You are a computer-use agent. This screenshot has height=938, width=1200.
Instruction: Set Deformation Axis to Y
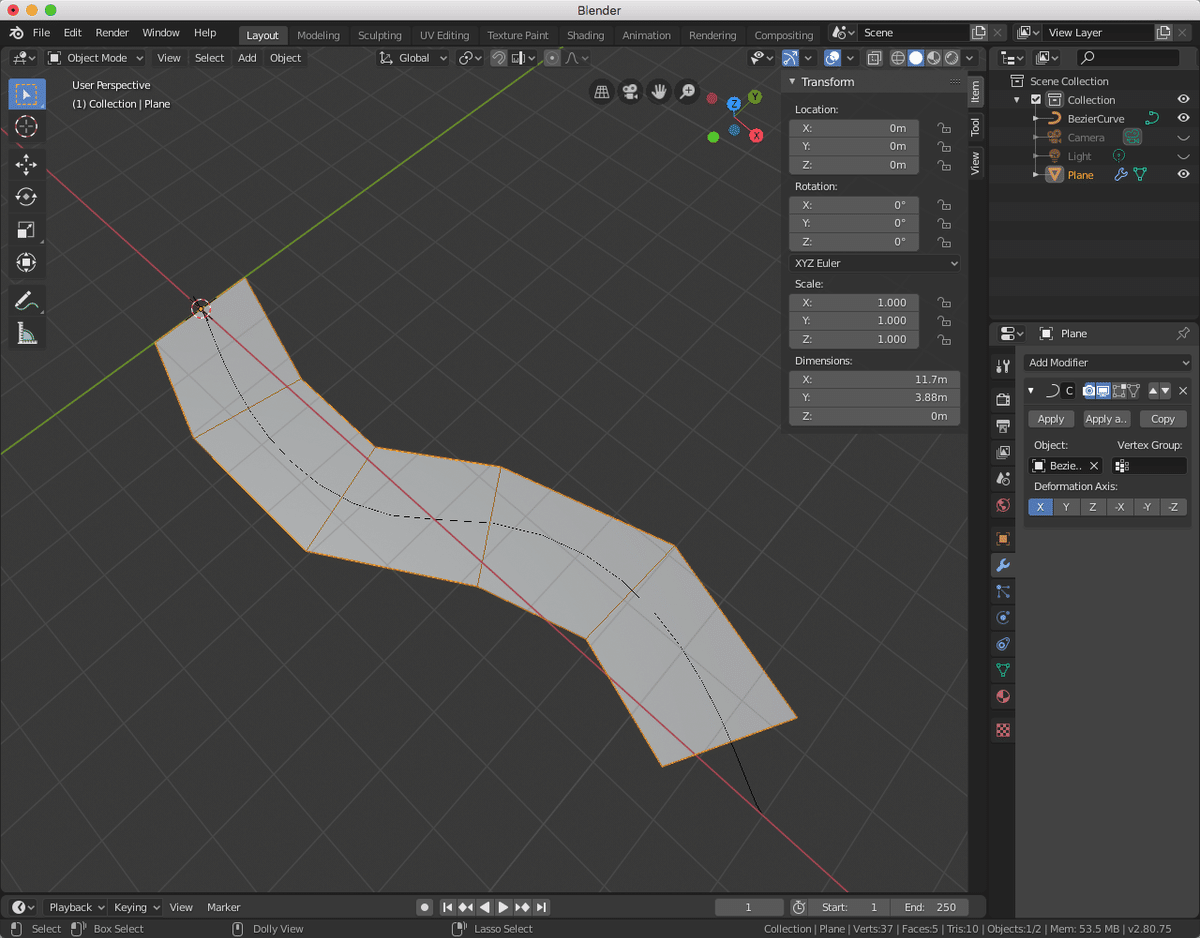pos(1066,507)
